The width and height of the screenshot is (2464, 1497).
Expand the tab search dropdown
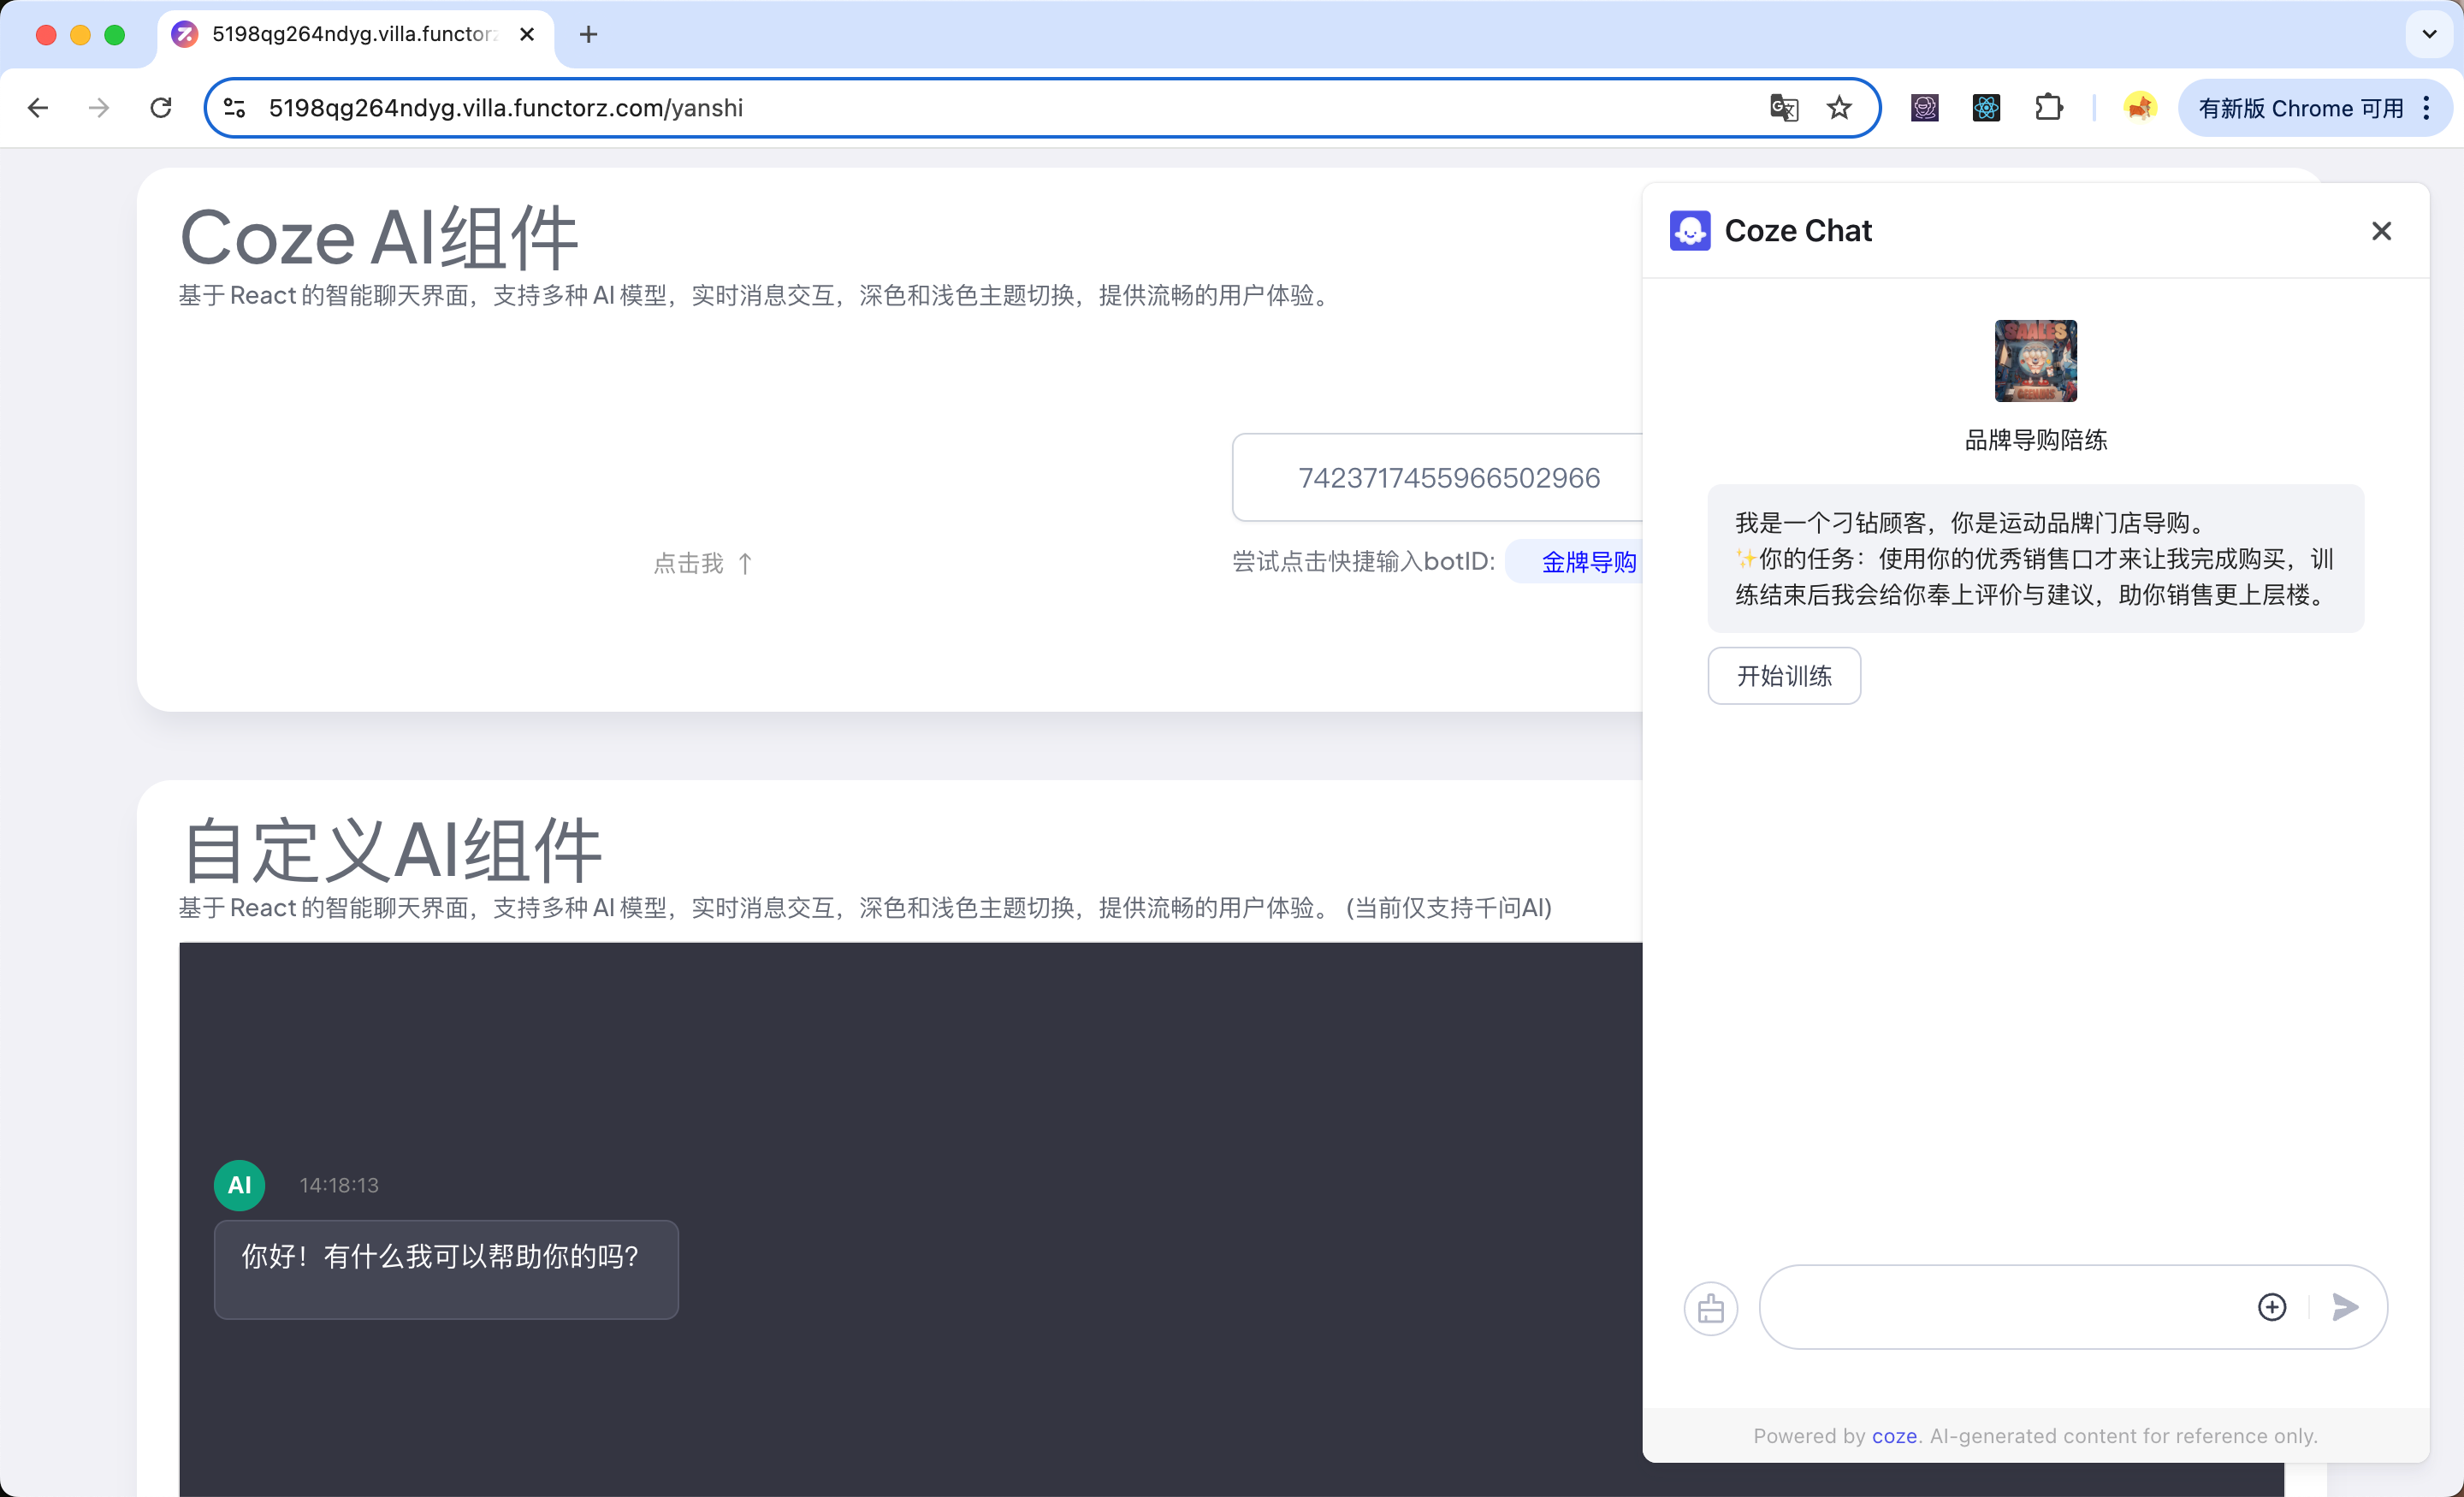[2429, 34]
